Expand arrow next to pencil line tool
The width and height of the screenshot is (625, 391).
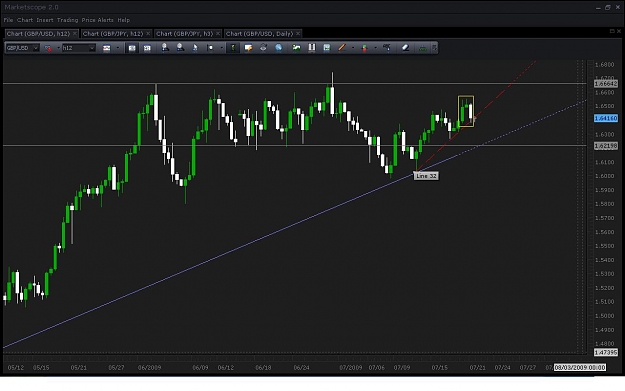[353, 48]
